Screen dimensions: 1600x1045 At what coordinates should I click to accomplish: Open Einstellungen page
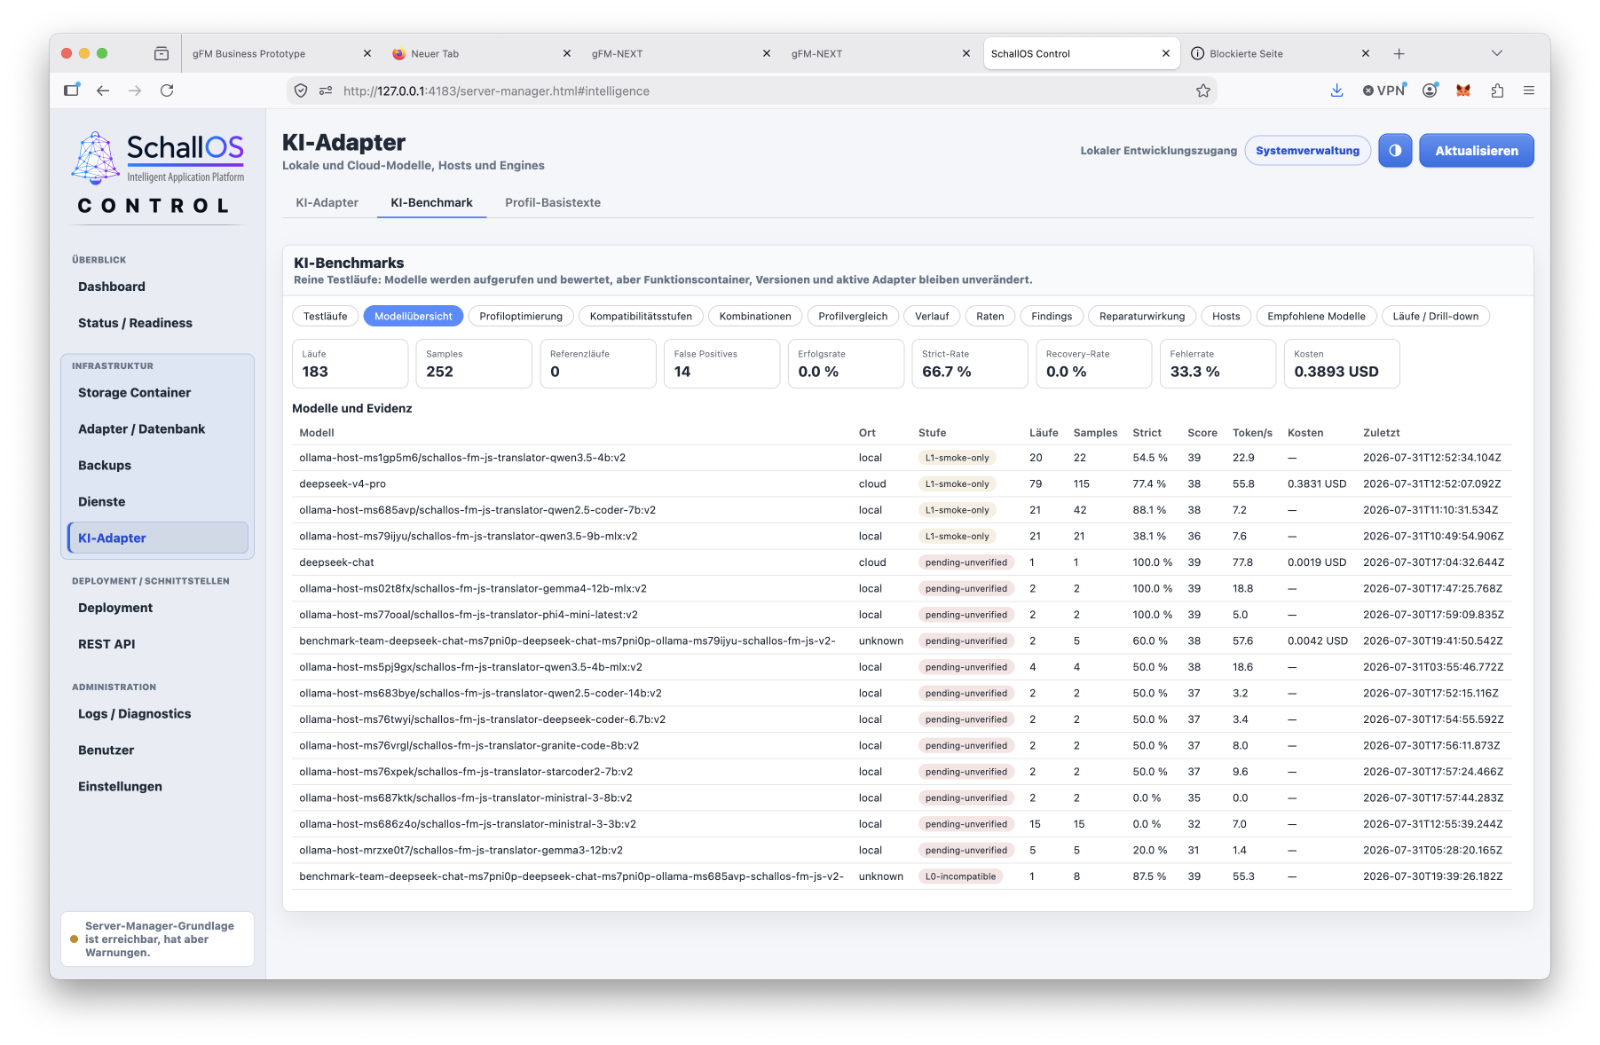120,786
